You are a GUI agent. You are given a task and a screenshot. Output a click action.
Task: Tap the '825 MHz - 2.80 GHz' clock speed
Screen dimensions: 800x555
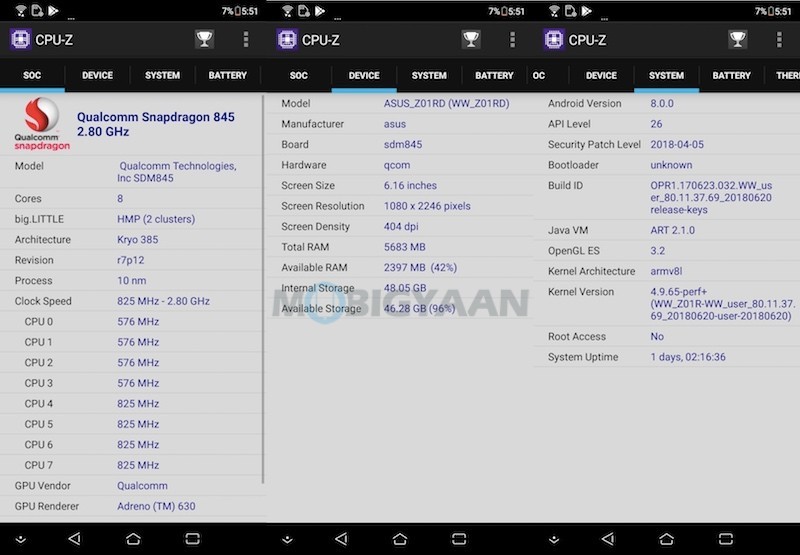tap(163, 301)
